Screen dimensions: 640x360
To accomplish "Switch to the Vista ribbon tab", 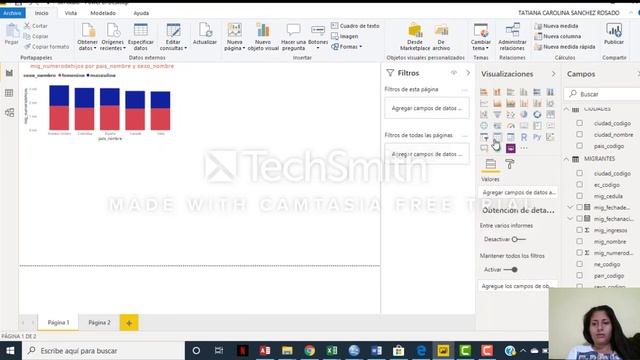I will [70, 13].
